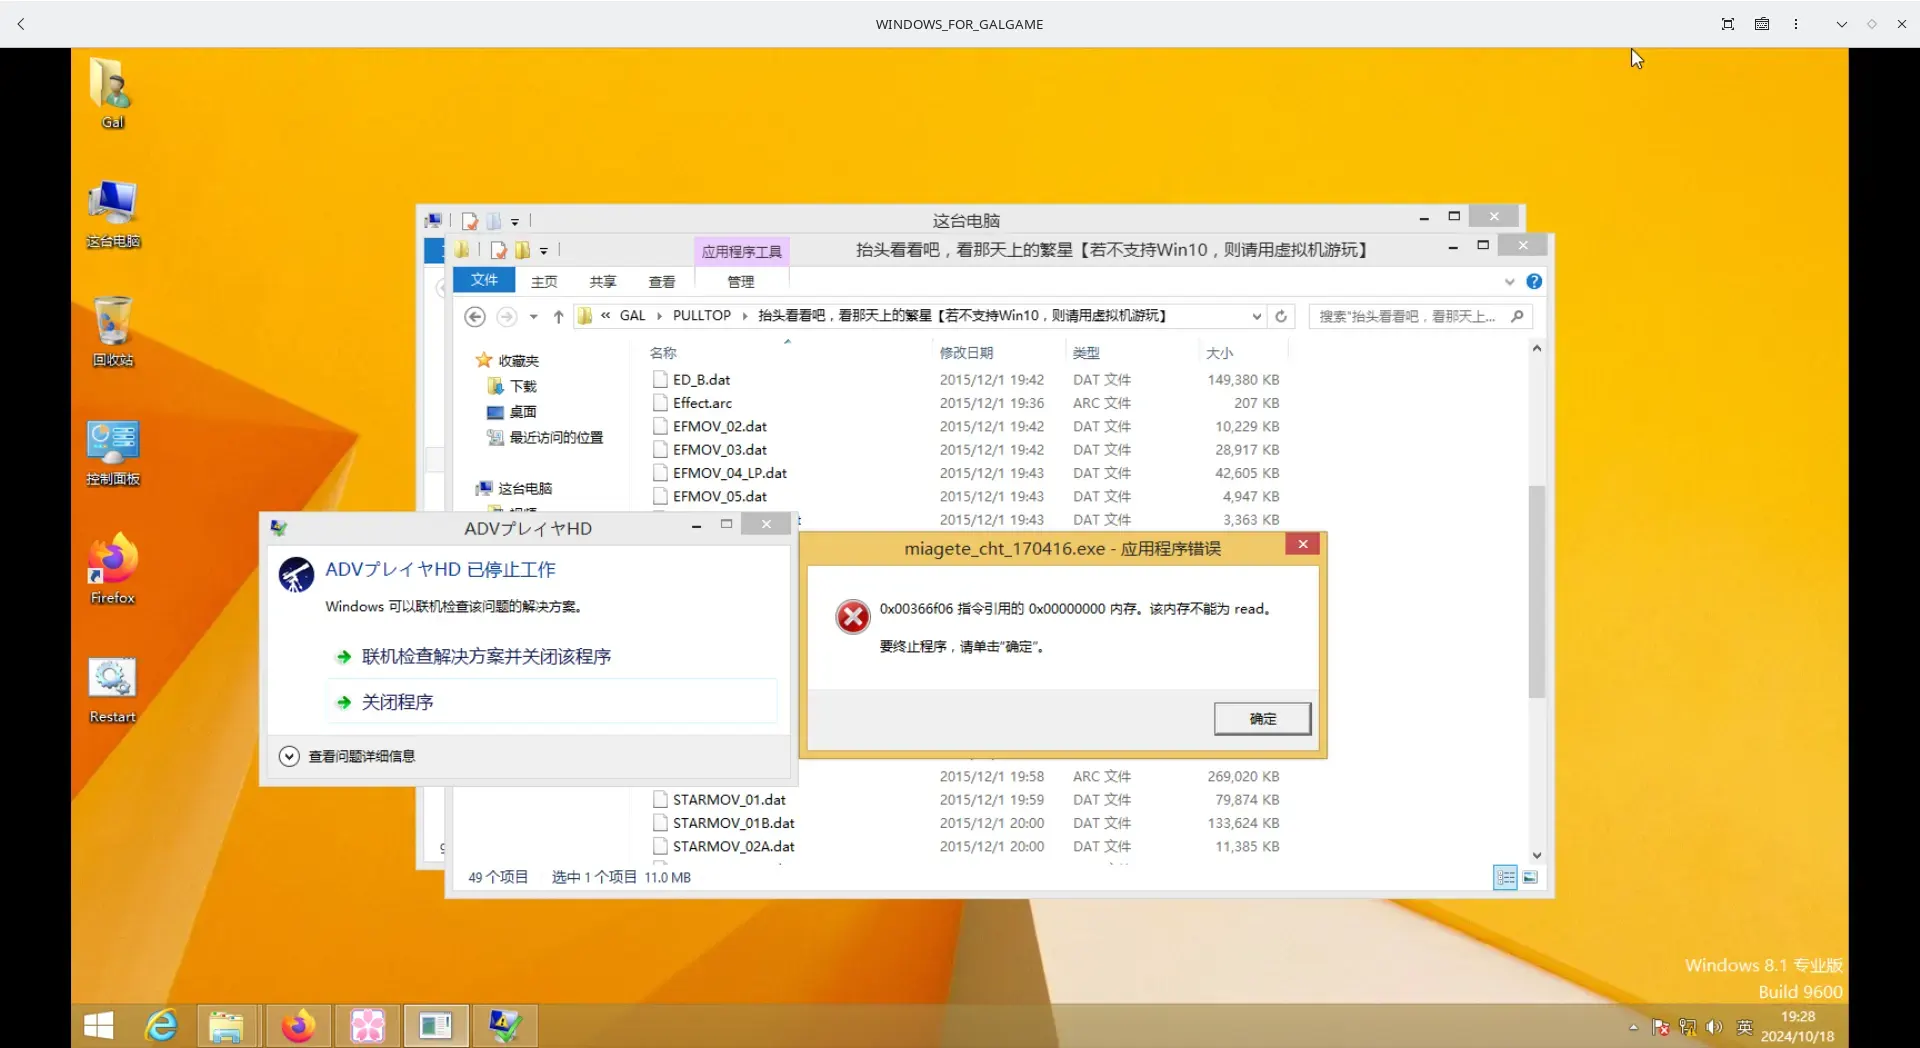
Task: Open the Windows Start button
Action: click(98, 1026)
